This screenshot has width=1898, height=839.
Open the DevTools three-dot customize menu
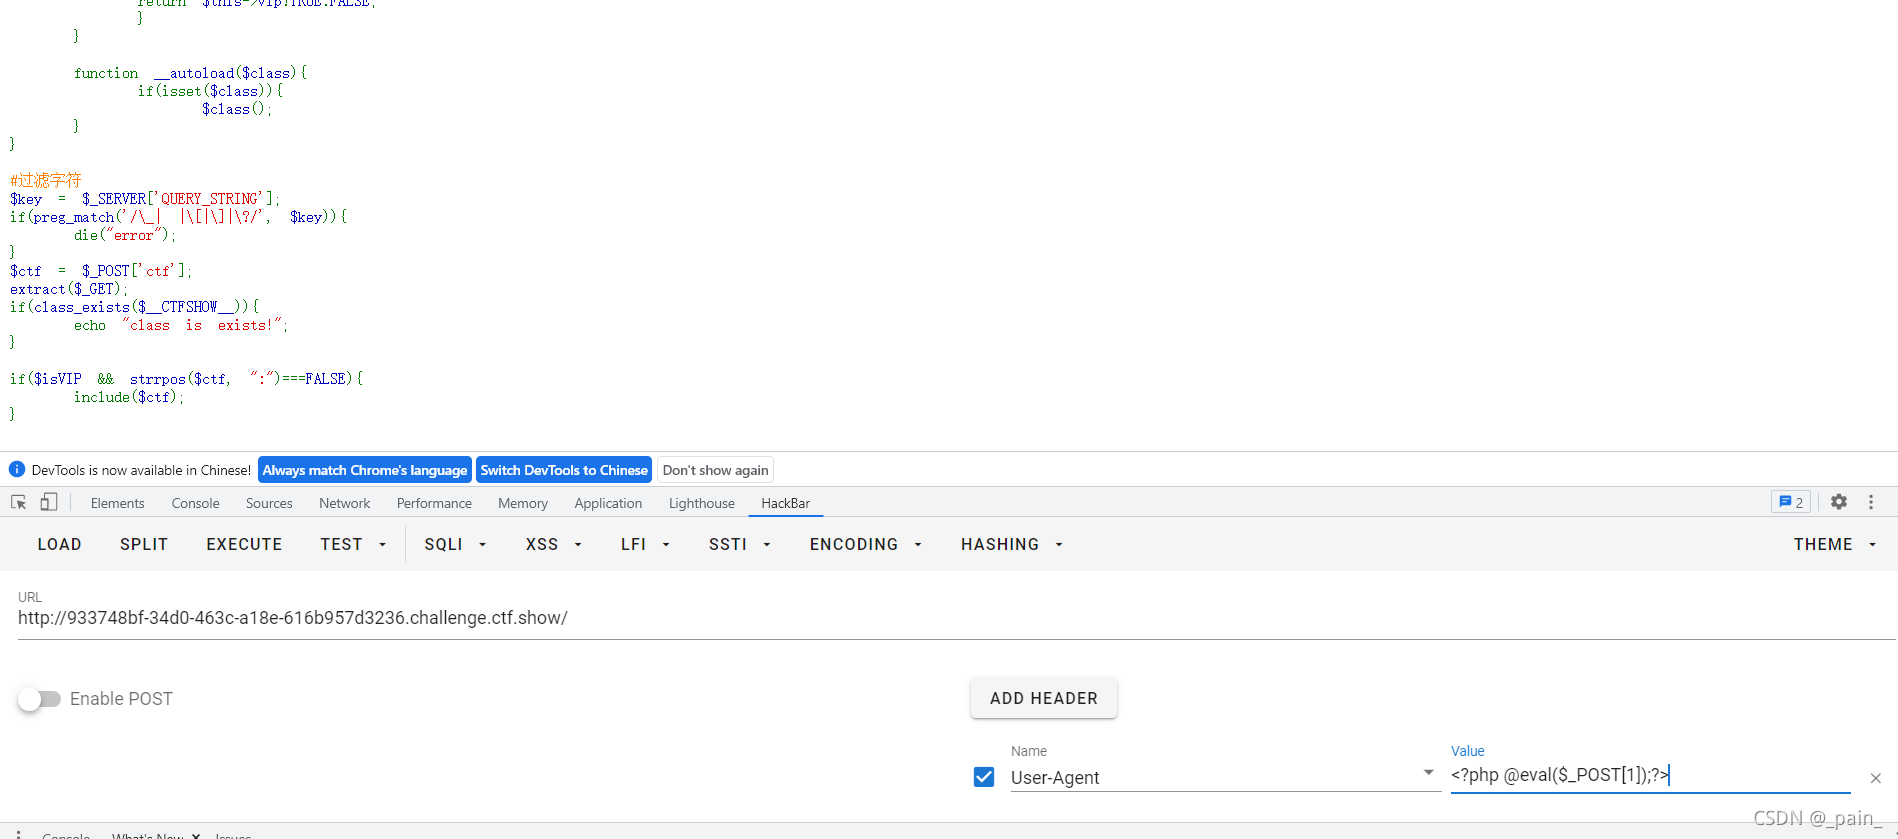1870,502
